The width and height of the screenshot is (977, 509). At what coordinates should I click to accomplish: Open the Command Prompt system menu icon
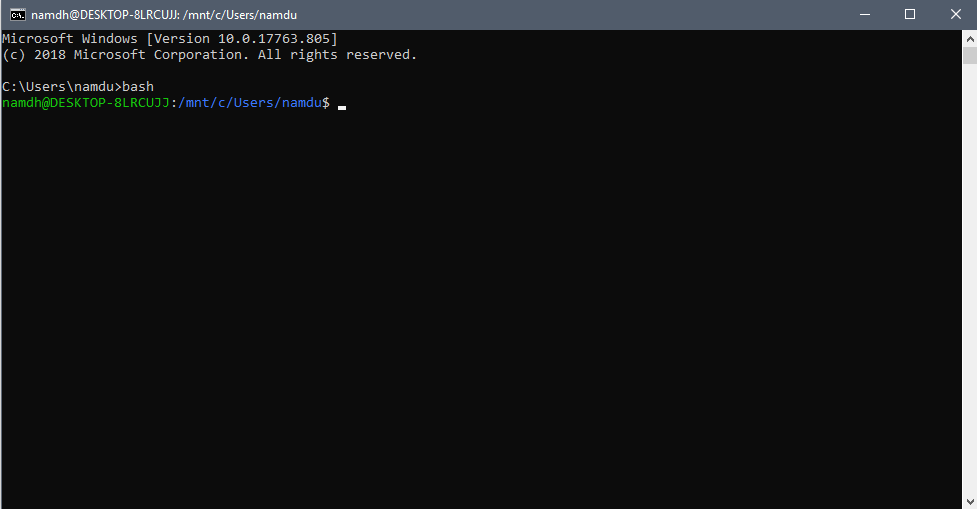click(x=17, y=15)
